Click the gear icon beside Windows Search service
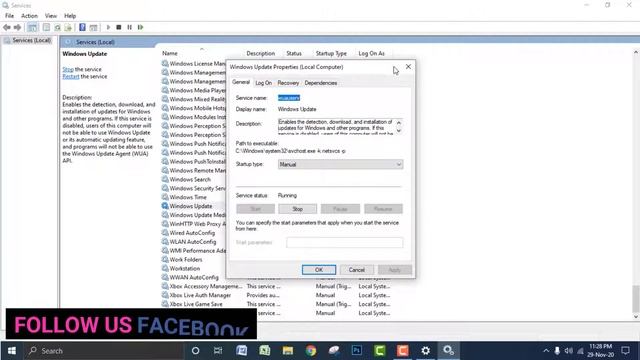This screenshot has height=360, width=640. (x=165, y=179)
